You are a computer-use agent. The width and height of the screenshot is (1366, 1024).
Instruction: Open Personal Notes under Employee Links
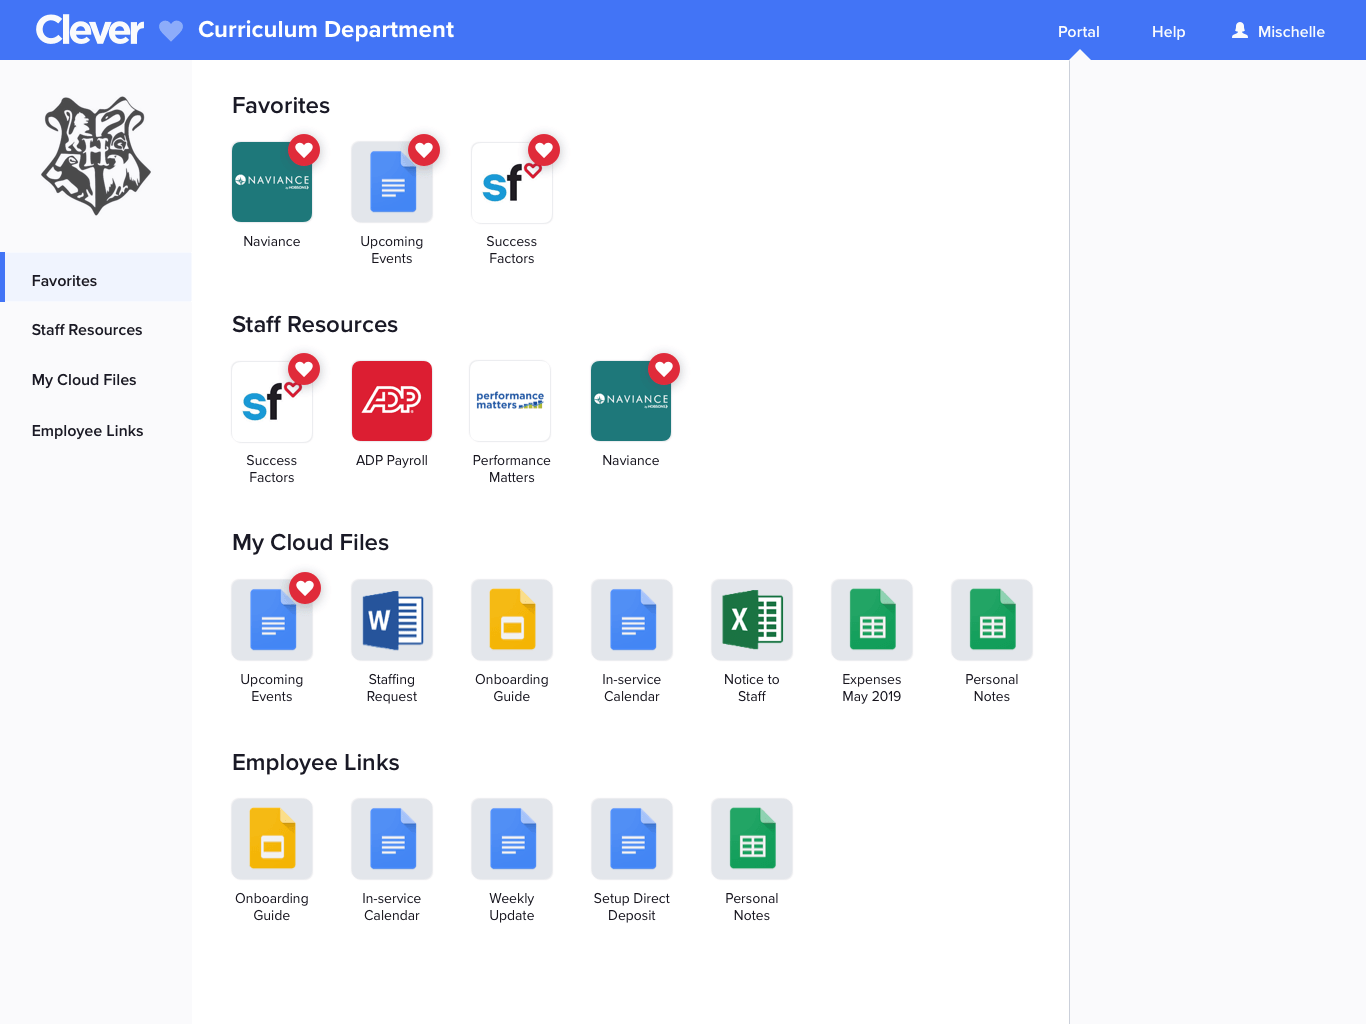click(x=752, y=839)
